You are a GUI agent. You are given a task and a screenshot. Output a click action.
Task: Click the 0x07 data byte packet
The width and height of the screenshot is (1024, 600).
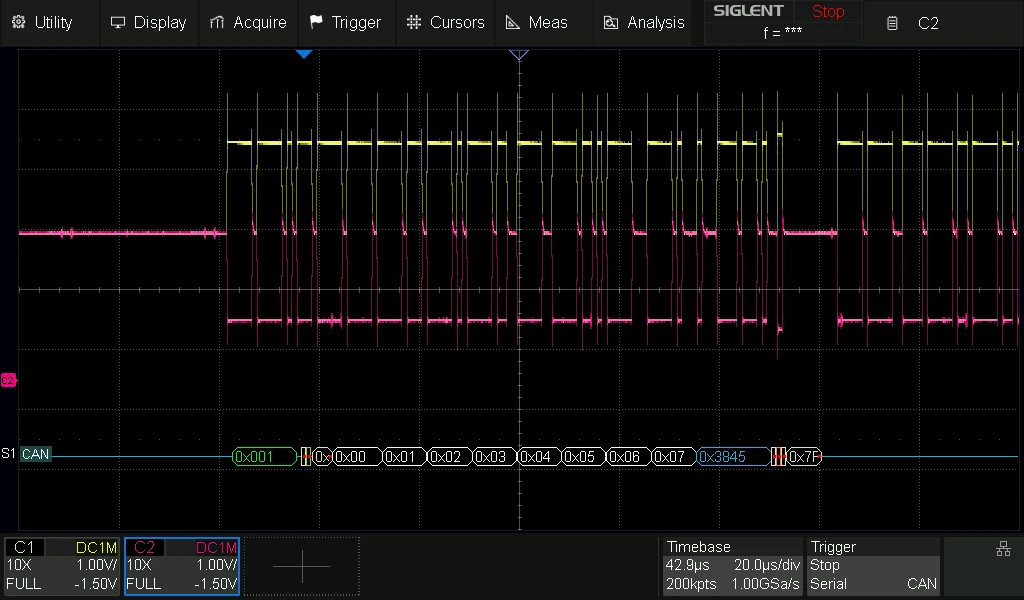(x=674, y=457)
